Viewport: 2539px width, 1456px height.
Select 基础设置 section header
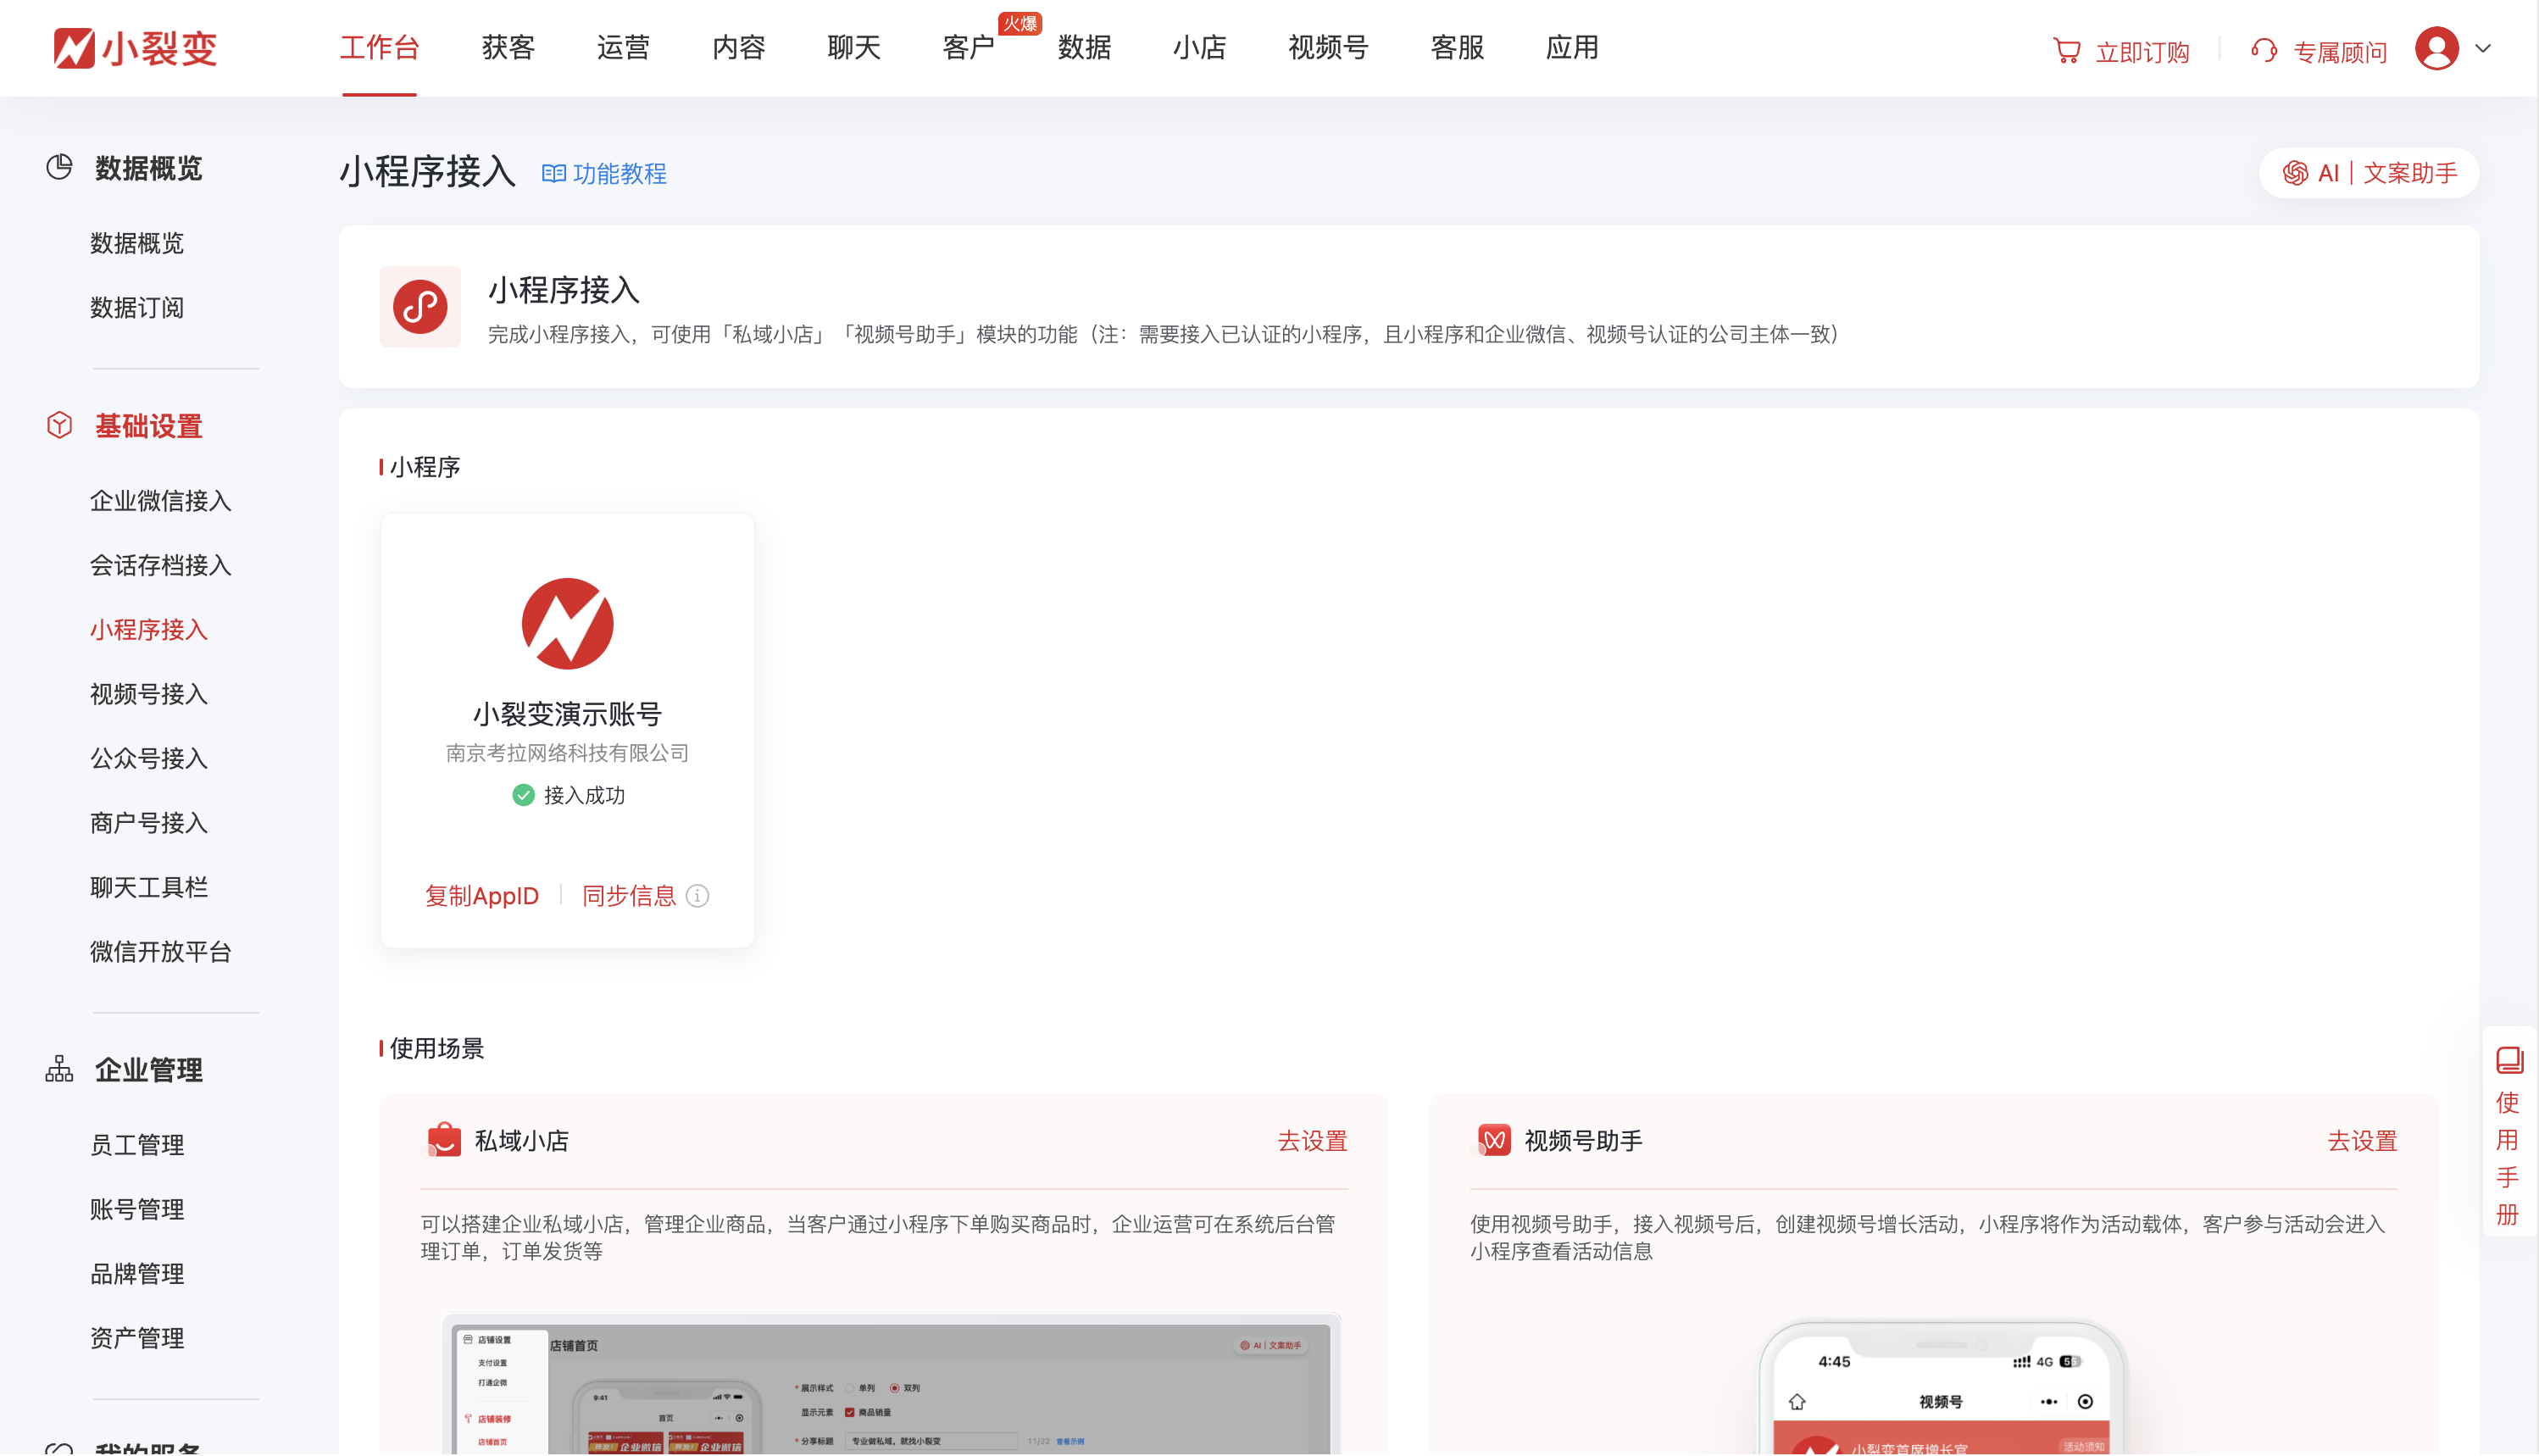point(149,426)
